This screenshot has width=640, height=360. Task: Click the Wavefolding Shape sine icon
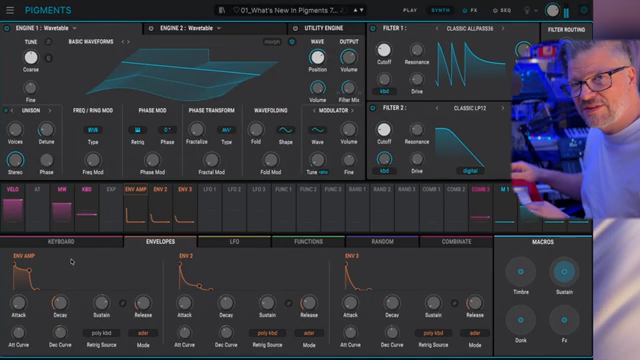pyautogui.click(x=285, y=130)
